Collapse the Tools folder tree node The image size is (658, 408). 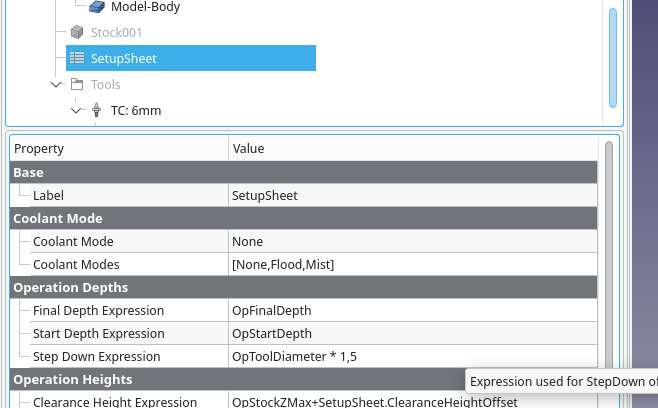57,85
